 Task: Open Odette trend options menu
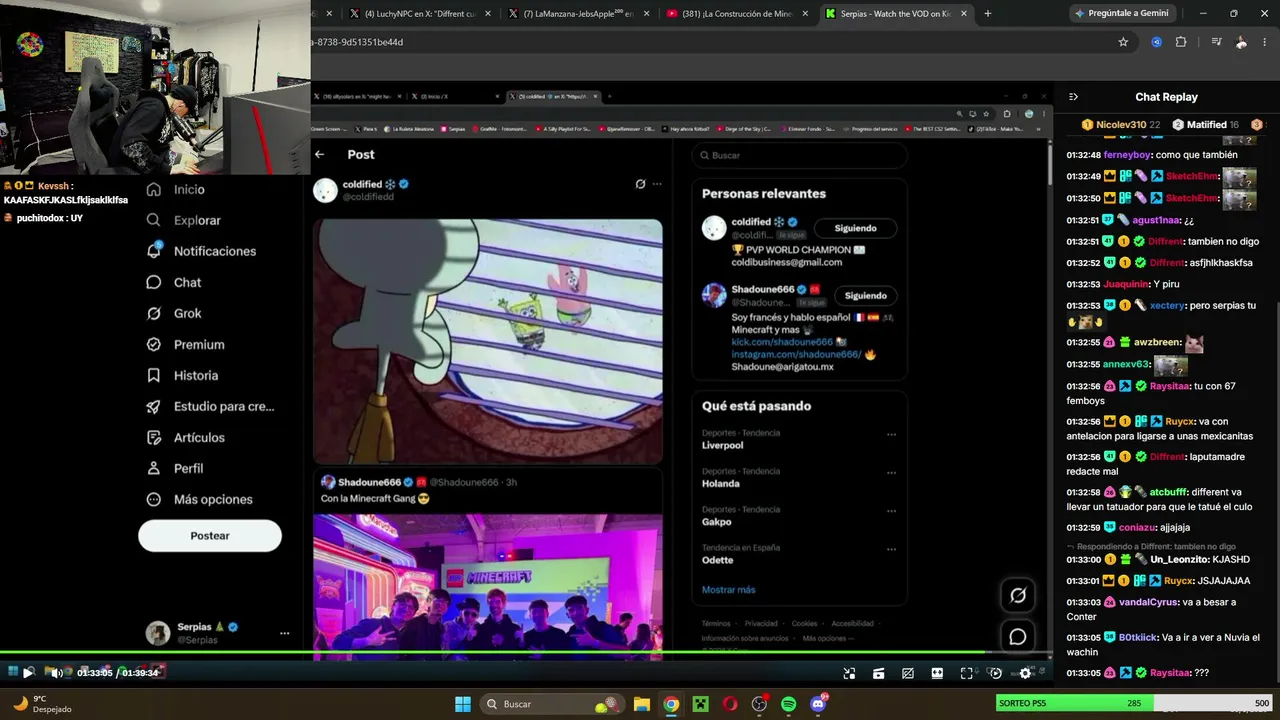pos(891,549)
